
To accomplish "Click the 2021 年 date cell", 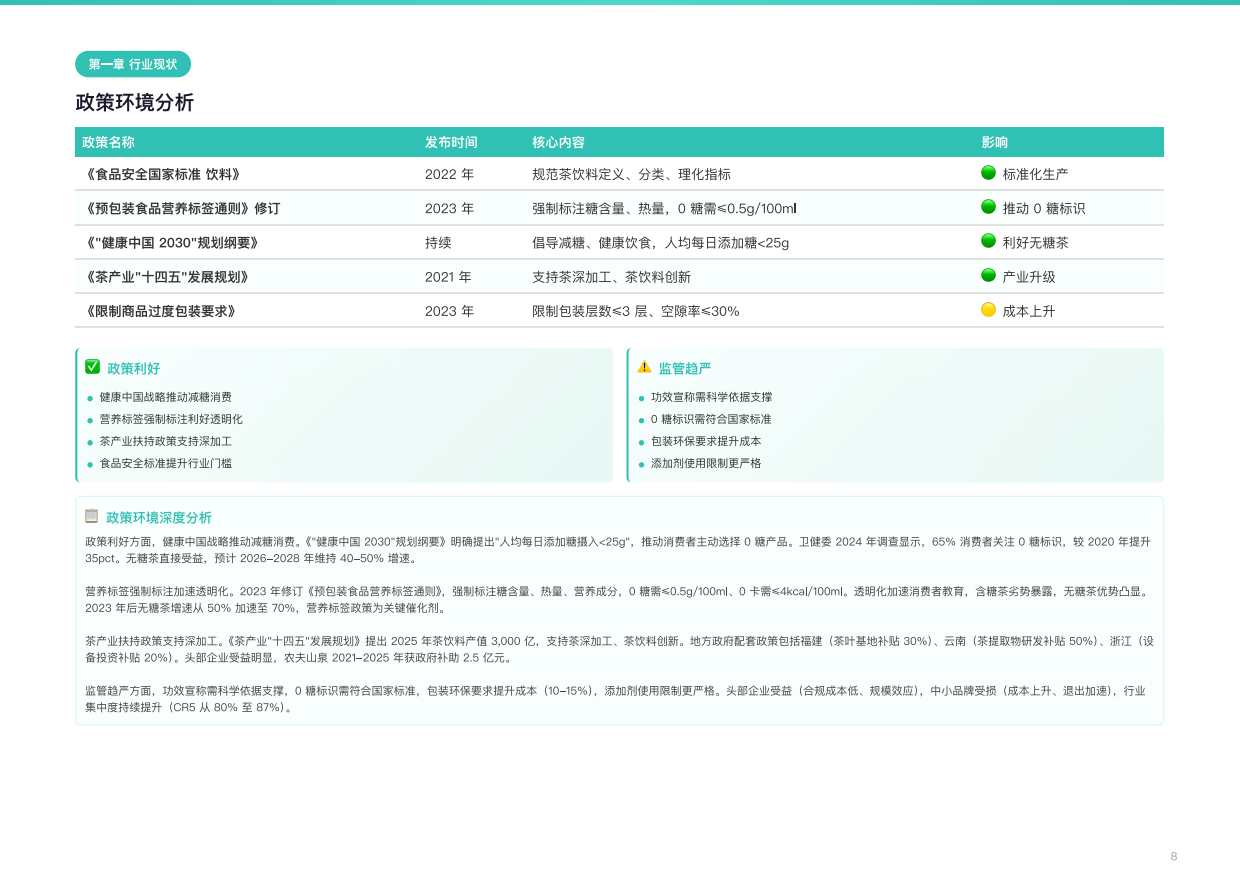I will pos(448,277).
